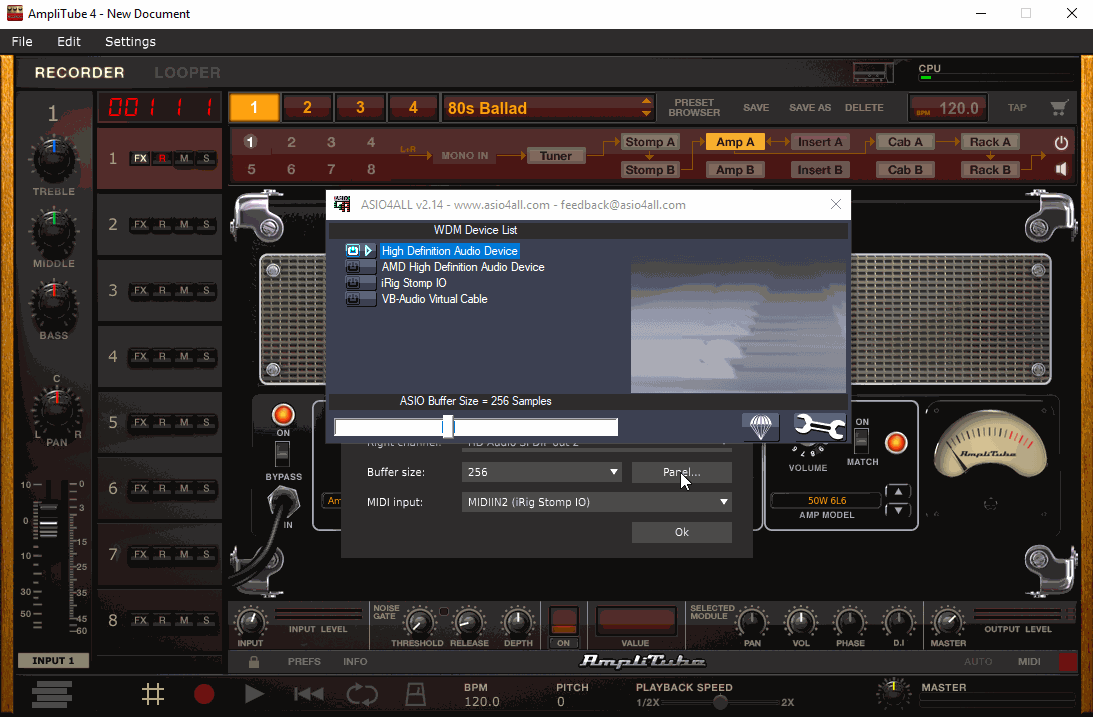
Task: Open the Settings menu
Action: (130, 42)
